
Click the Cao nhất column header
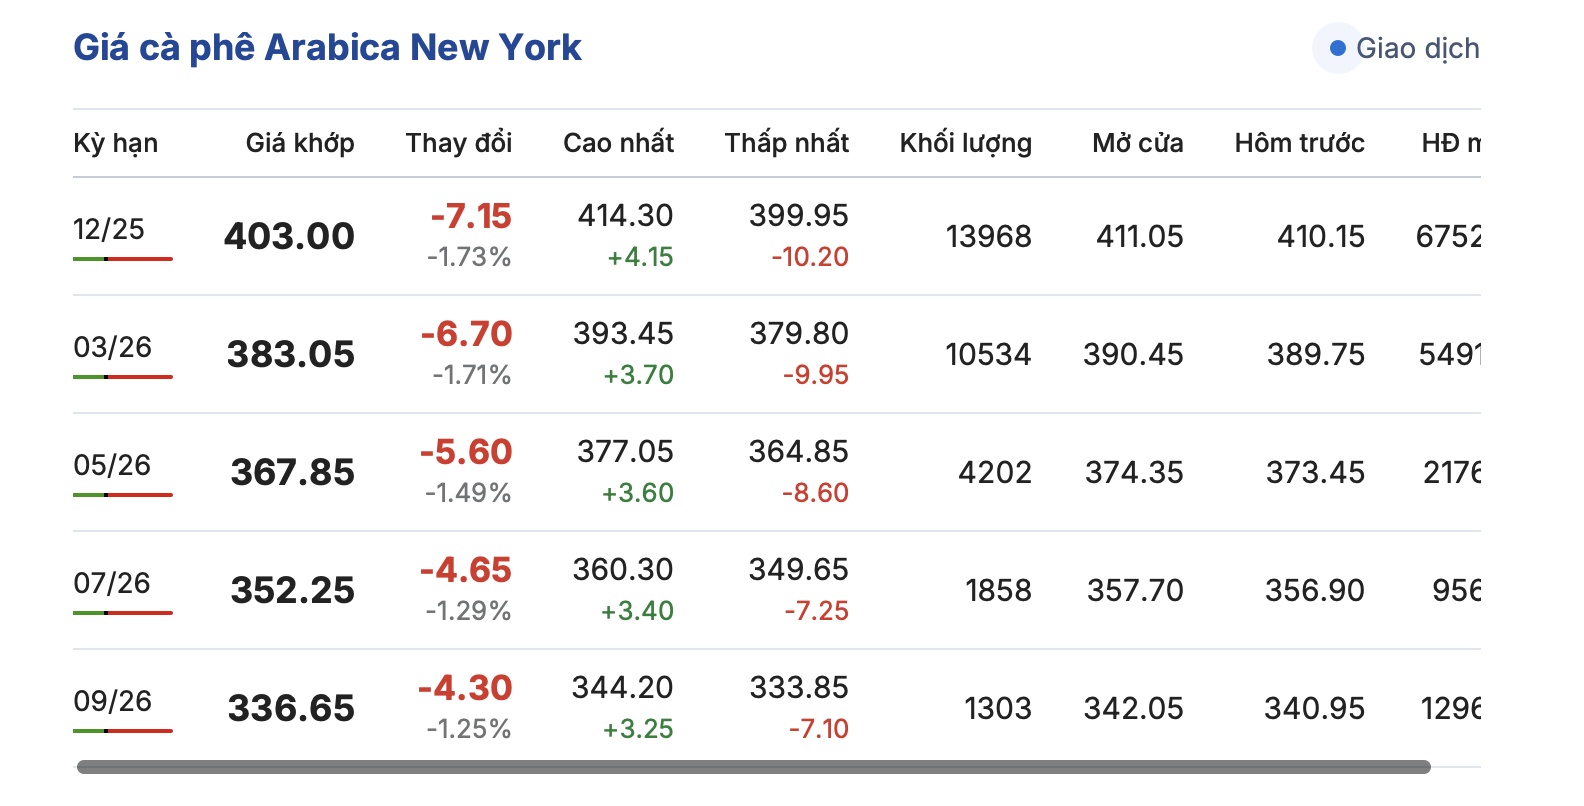point(618,143)
